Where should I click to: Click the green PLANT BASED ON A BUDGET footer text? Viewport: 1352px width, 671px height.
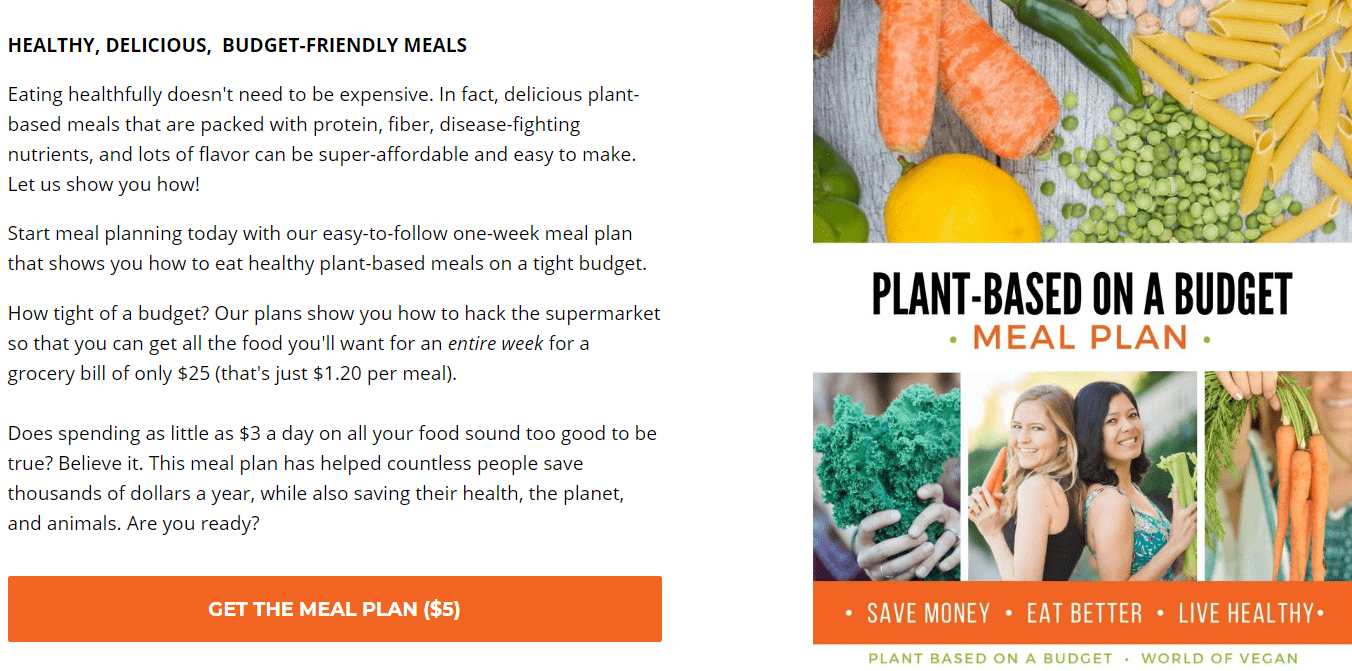click(990, 658)
